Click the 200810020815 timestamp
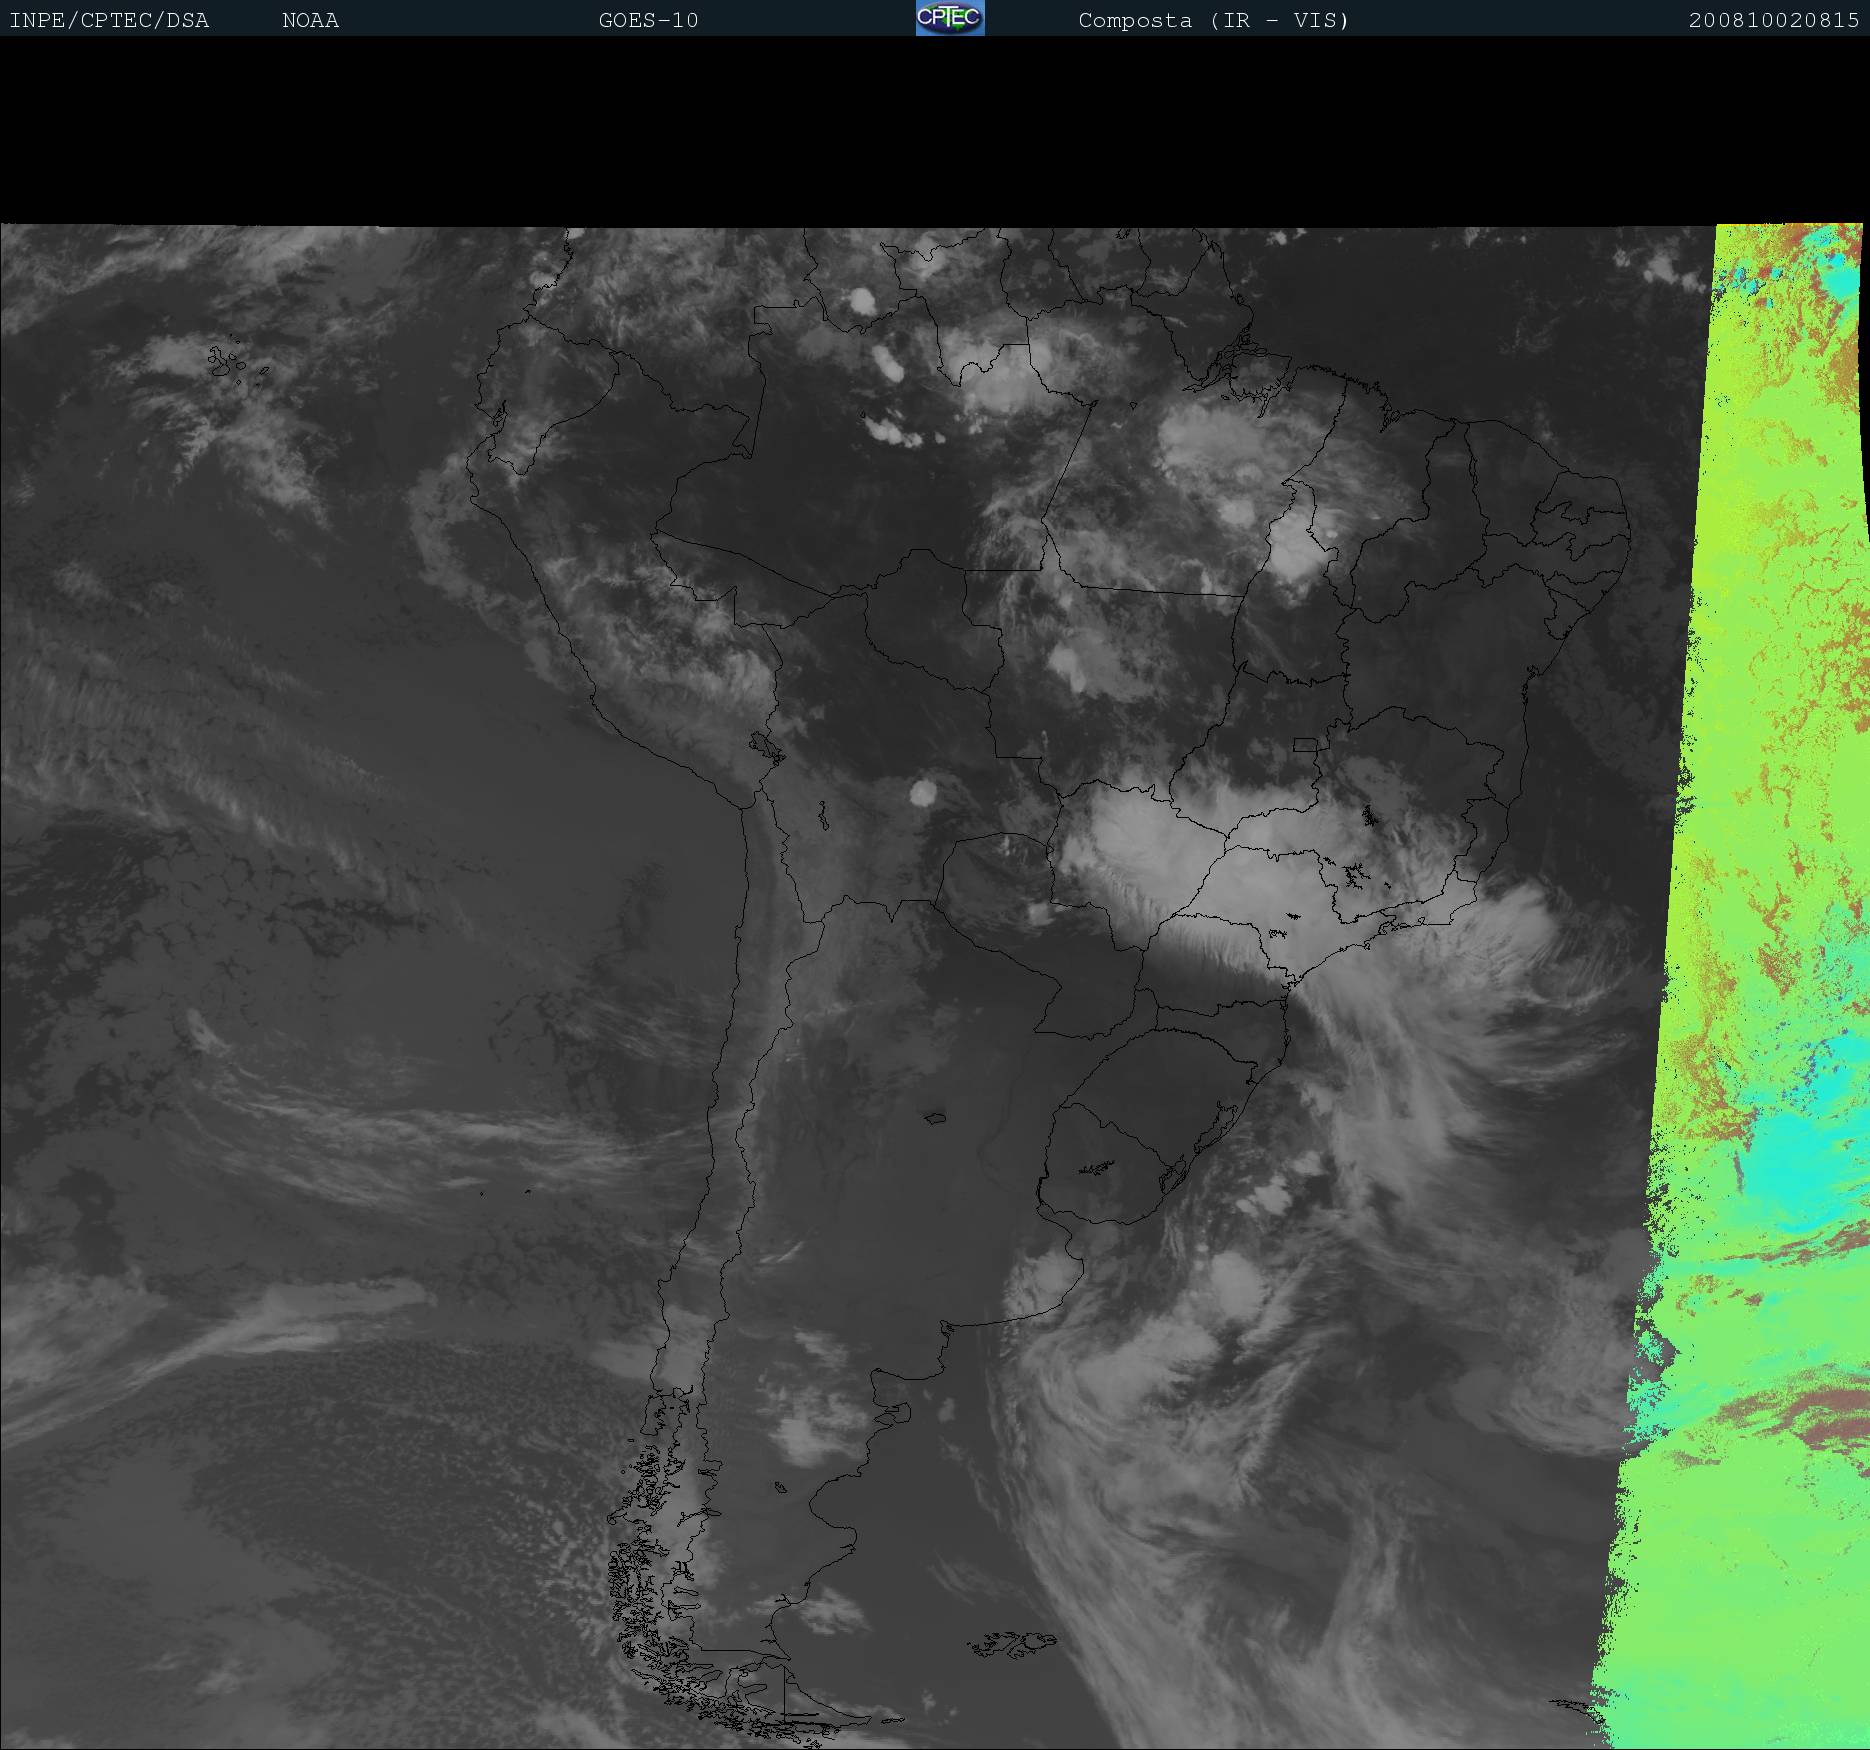The height and width of the screenshot is (1750, 1870). tap(1773, 21)
